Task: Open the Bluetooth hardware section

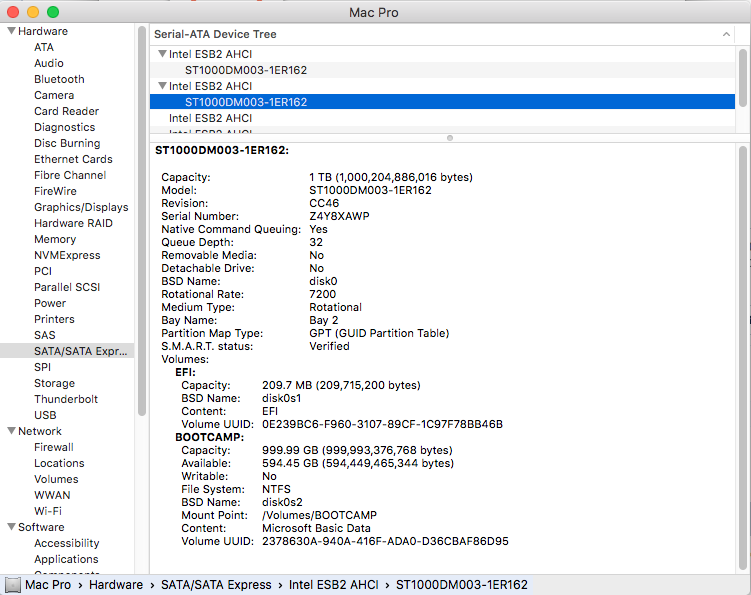Action: pos(59,79)
